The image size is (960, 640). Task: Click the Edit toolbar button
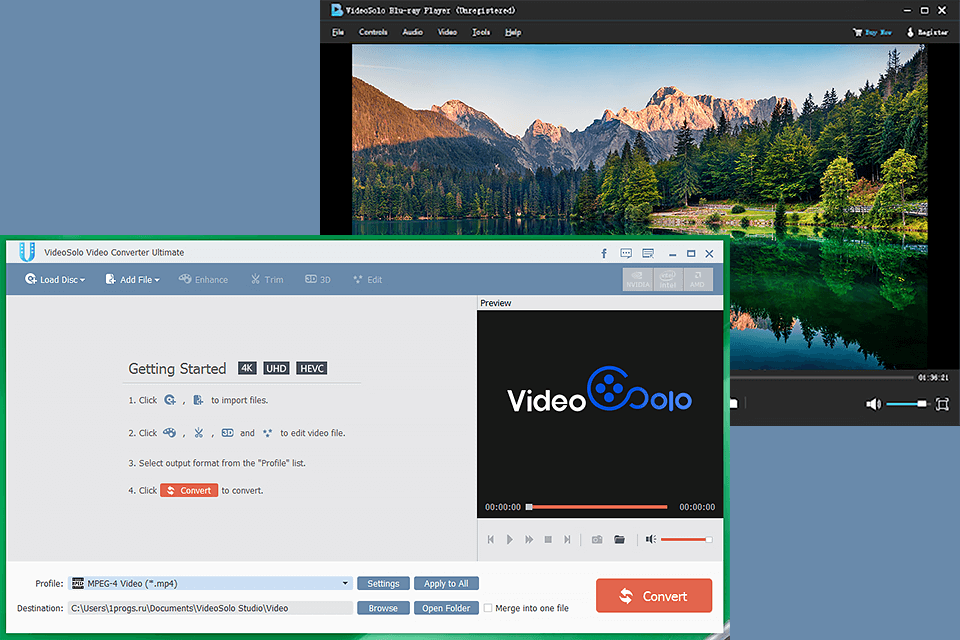(x=367, y=279)
